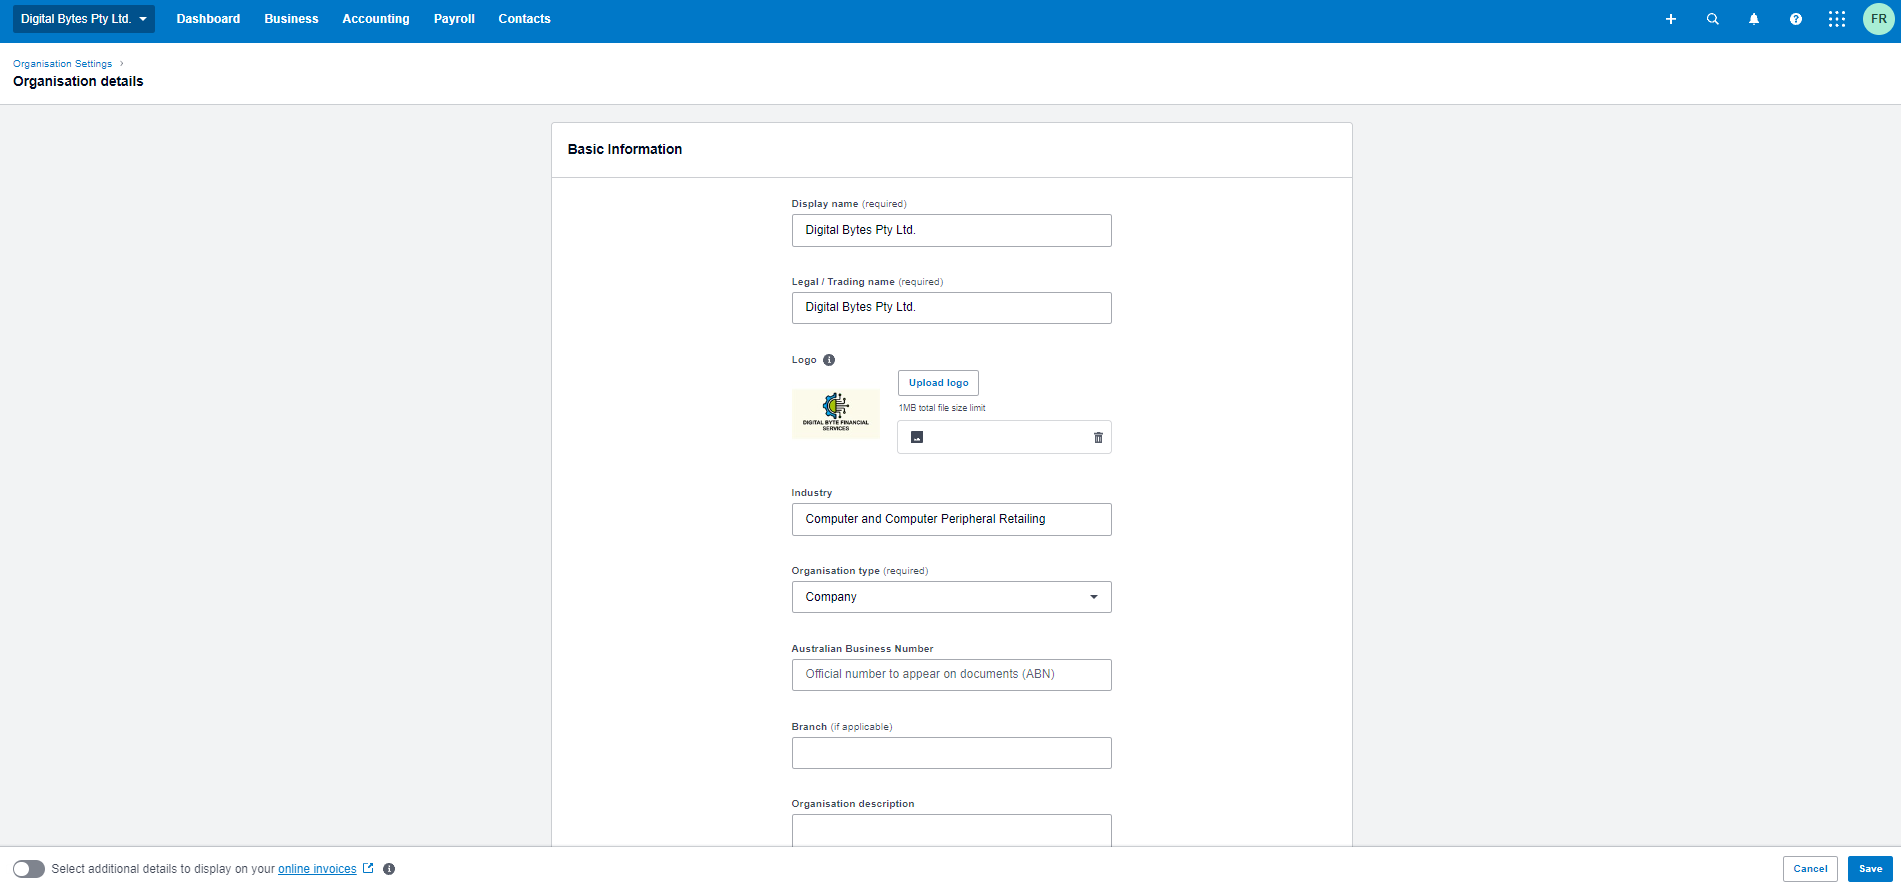Delete the uploaded logo file
Image resolution: width=1901 pixels, height=888 pixels.
(x=1098, y=437)
